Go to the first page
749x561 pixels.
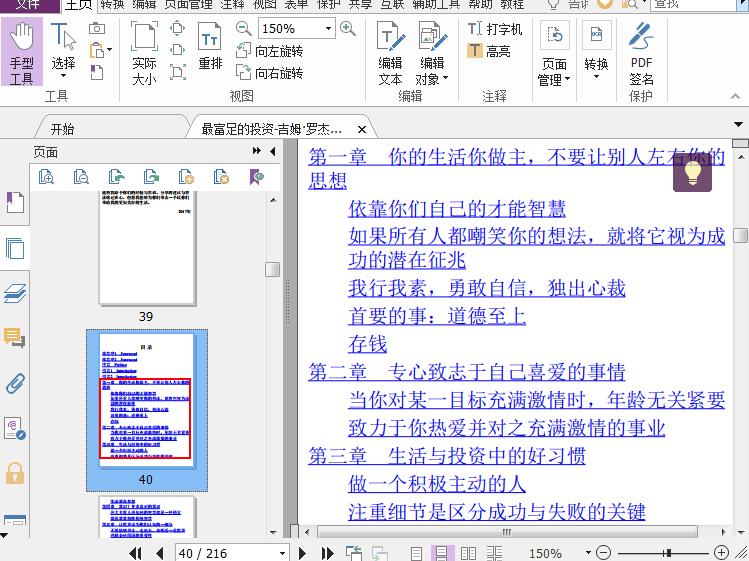(x=136, y=553)
